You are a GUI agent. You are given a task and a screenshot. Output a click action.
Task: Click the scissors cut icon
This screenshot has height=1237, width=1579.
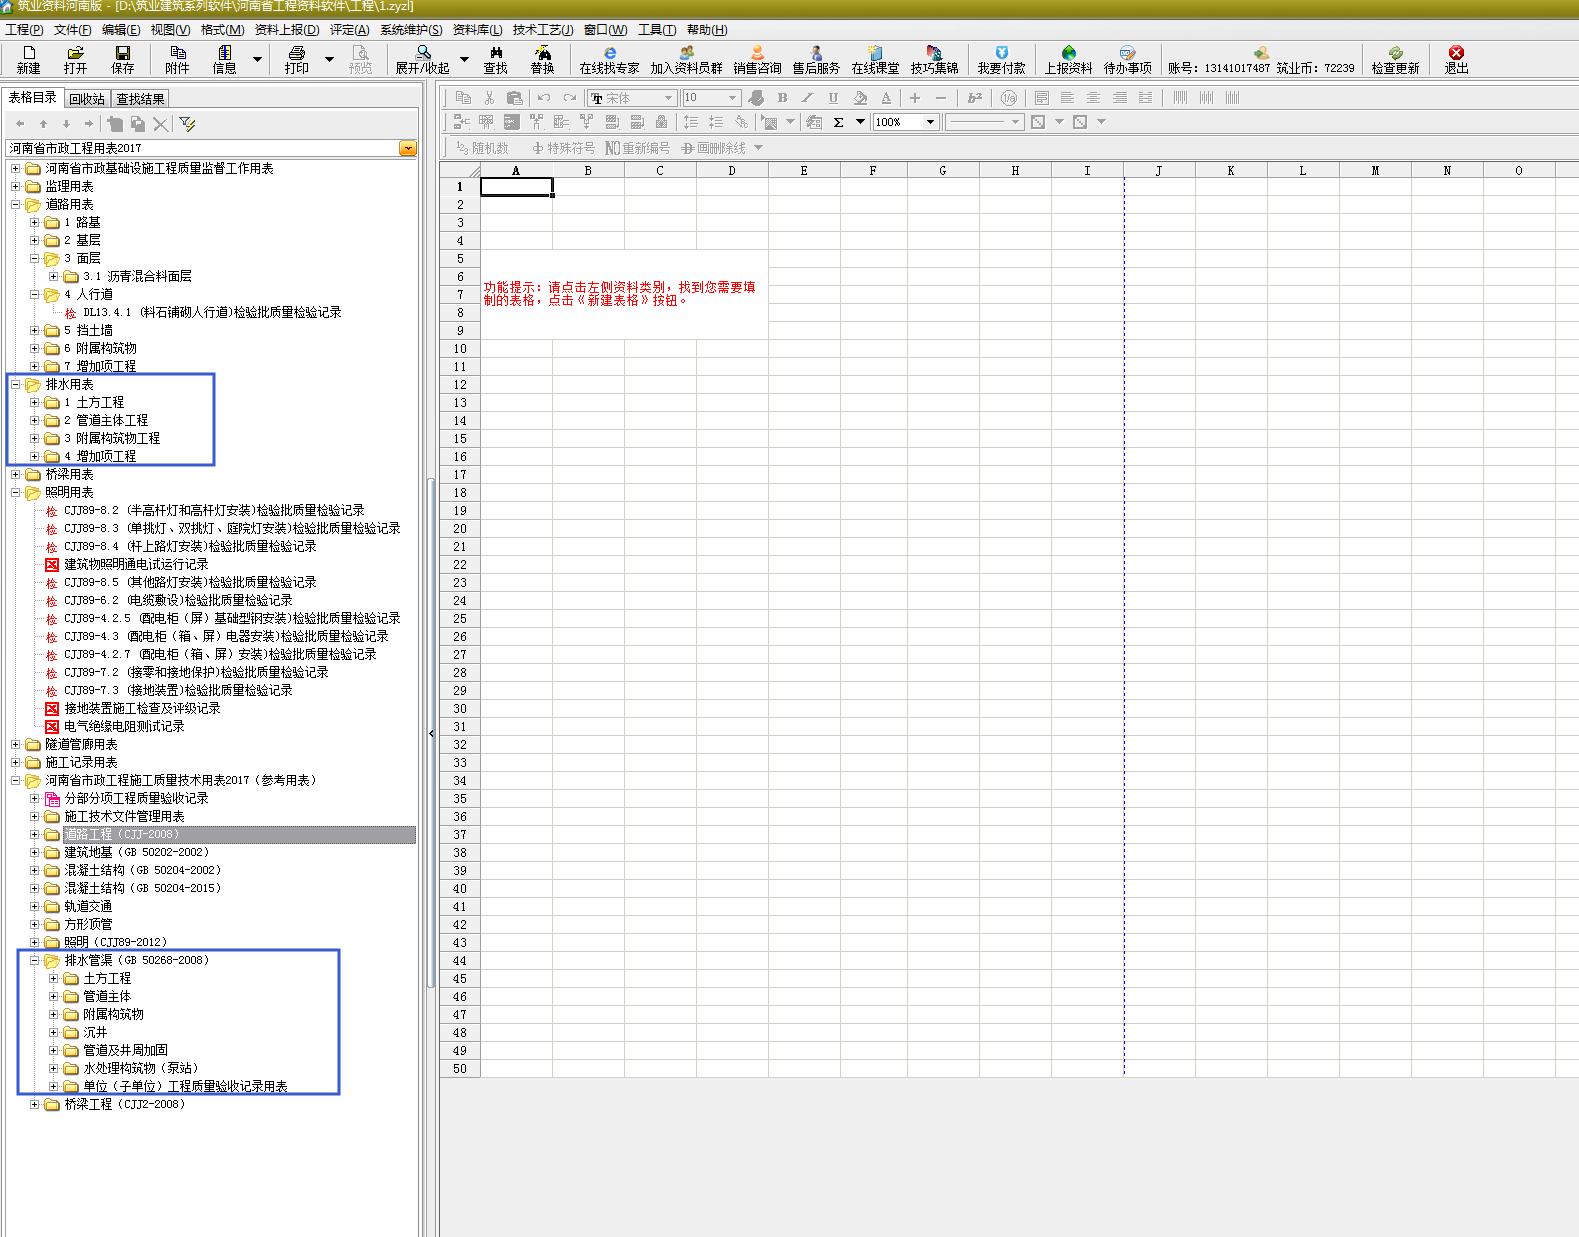489,98
